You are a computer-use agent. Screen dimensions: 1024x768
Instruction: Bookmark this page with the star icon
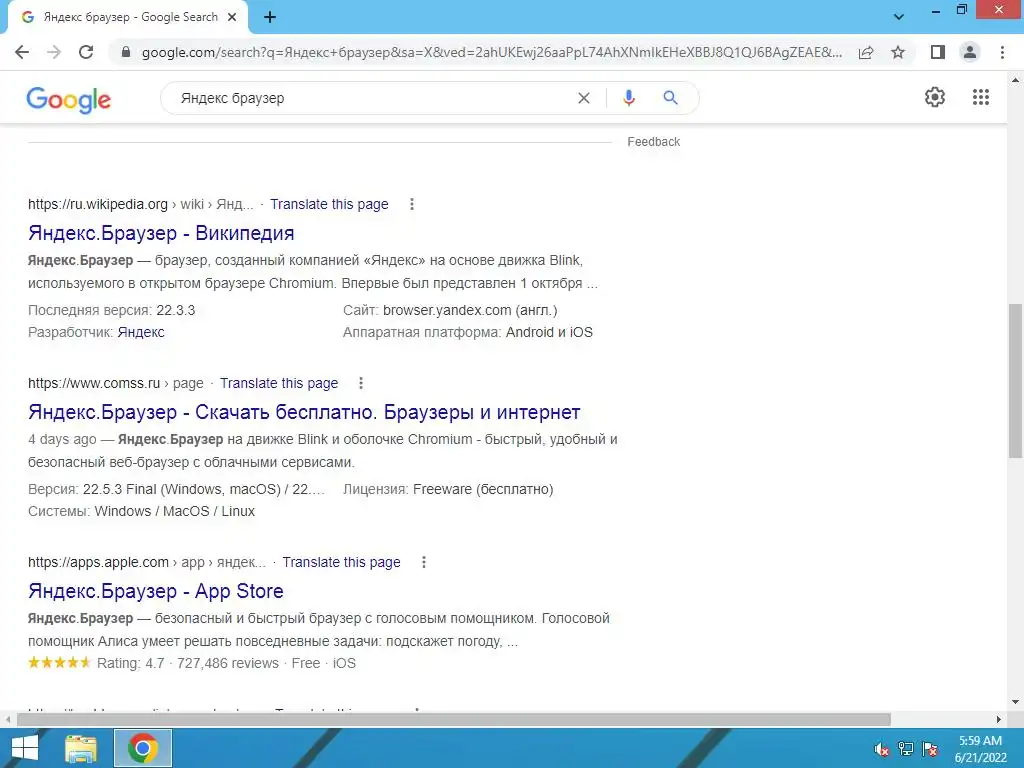click(898, 52)
